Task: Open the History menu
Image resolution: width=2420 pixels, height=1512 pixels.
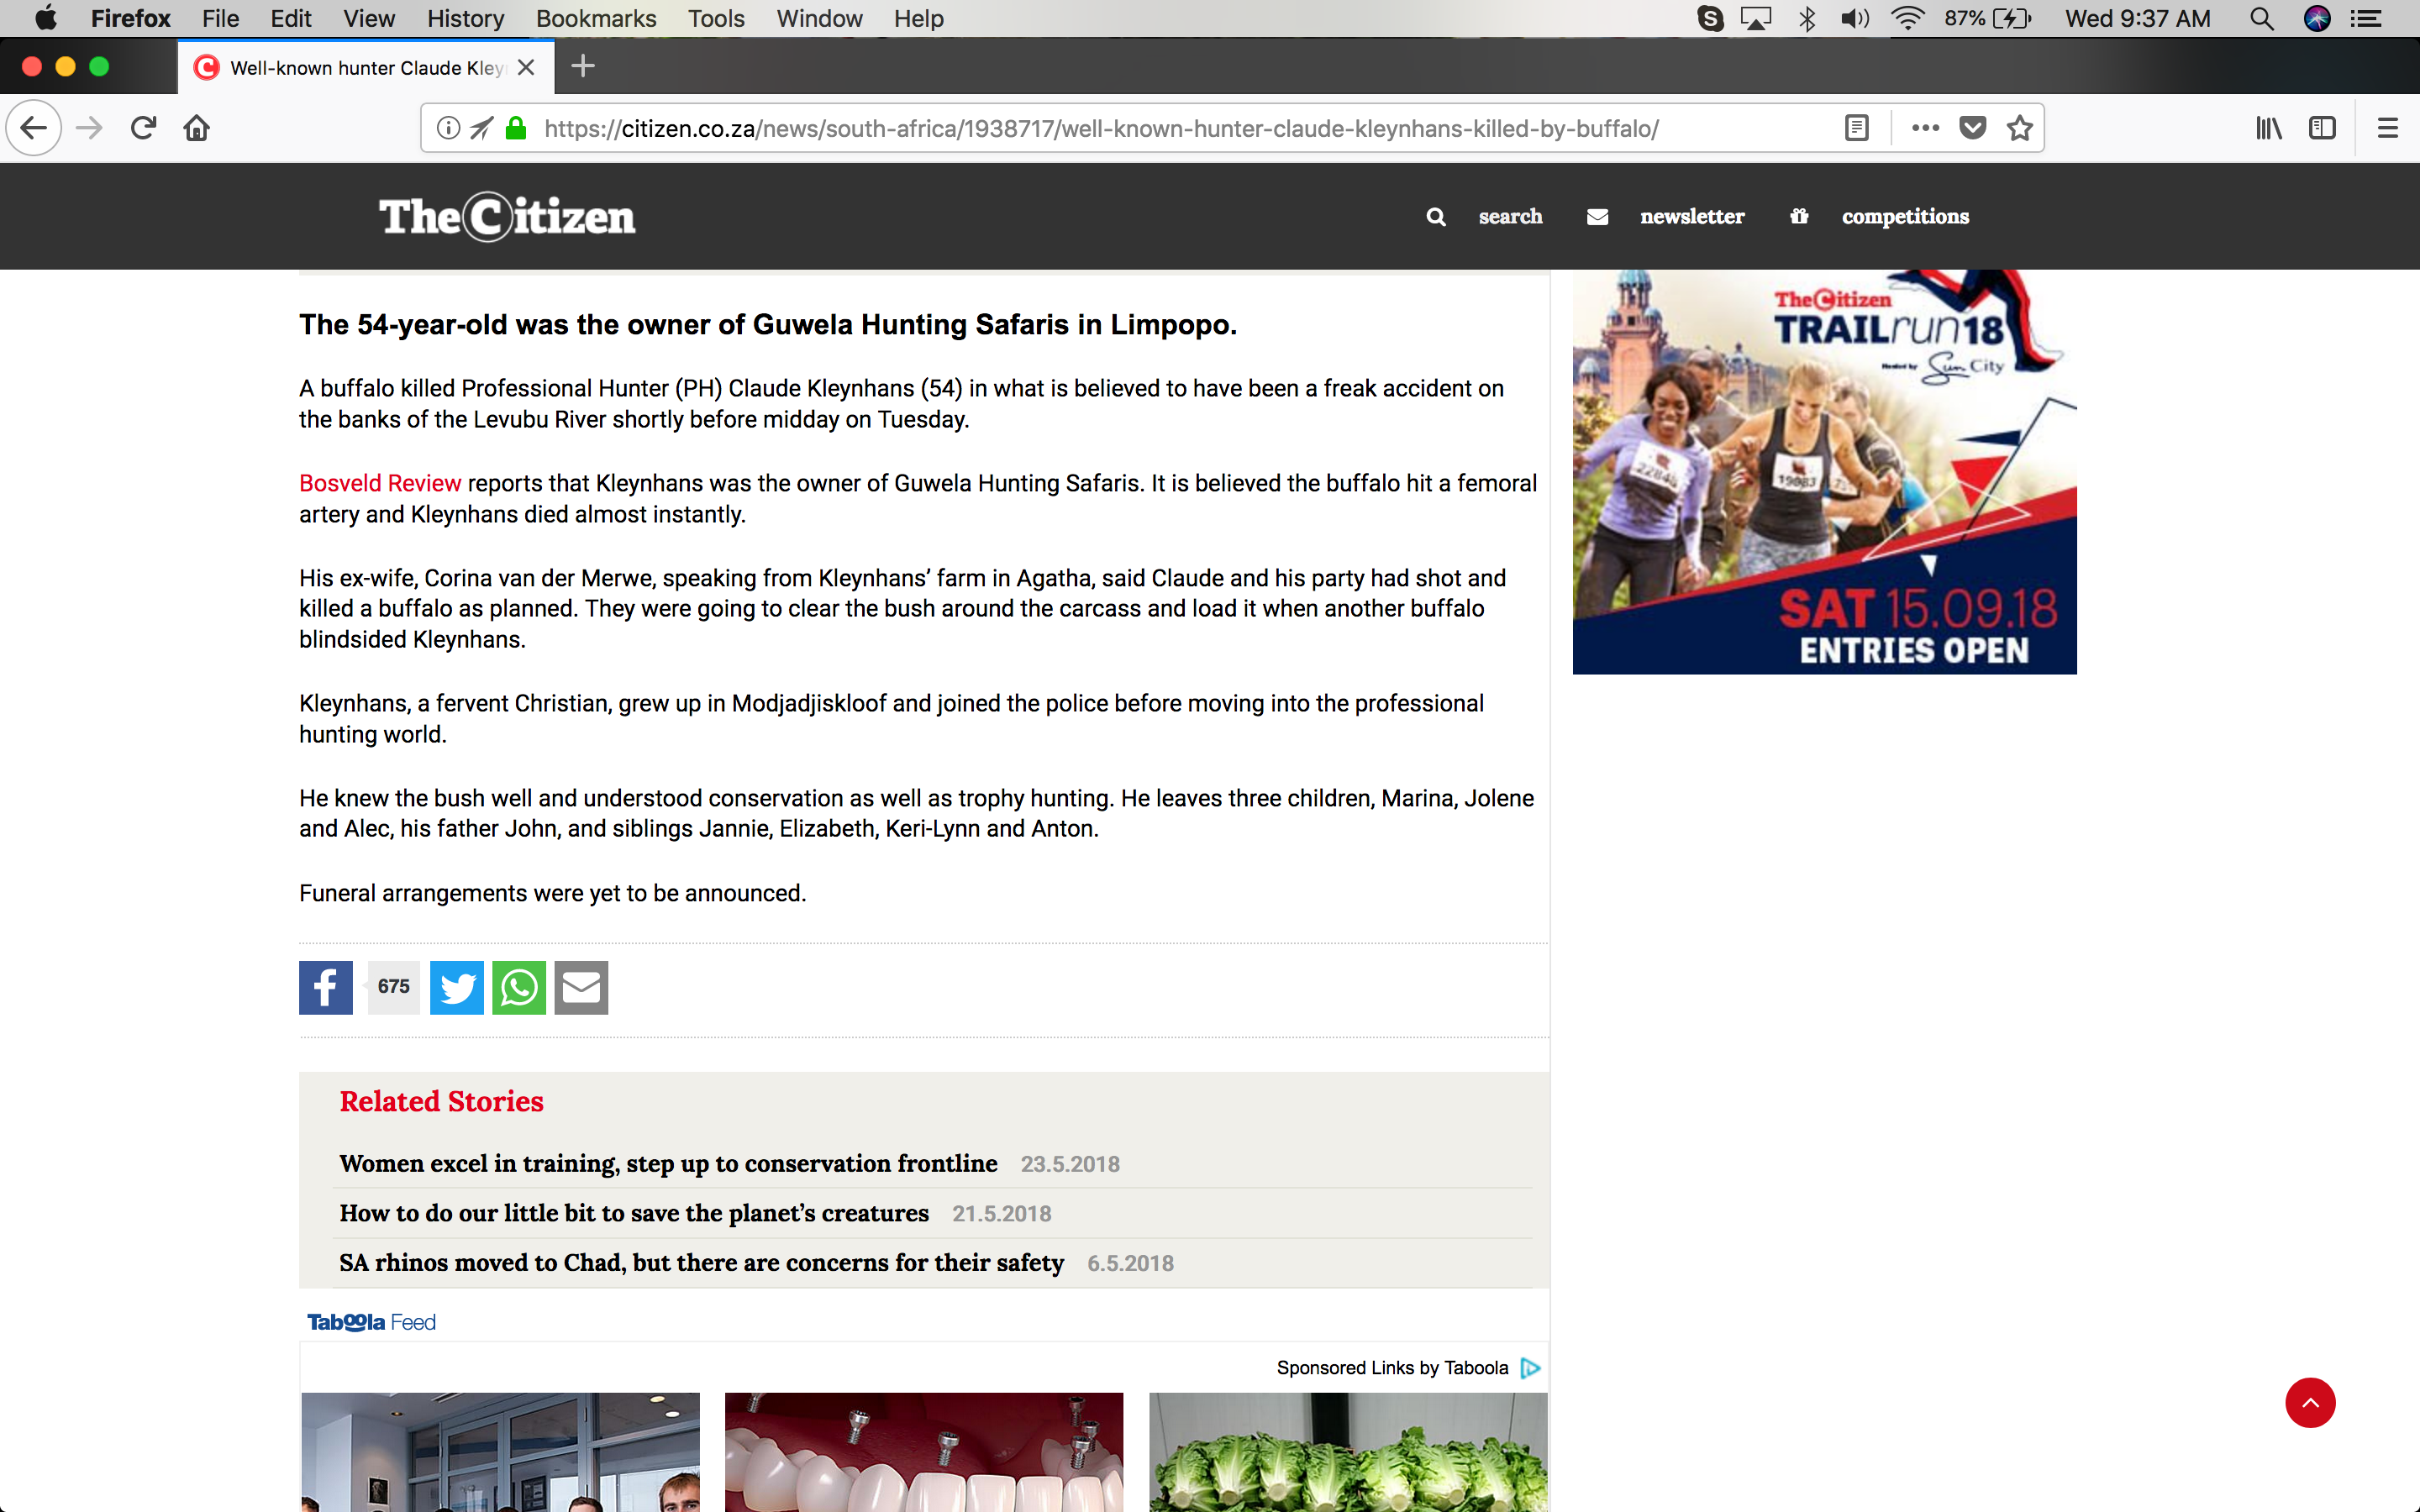Action: 465,18
